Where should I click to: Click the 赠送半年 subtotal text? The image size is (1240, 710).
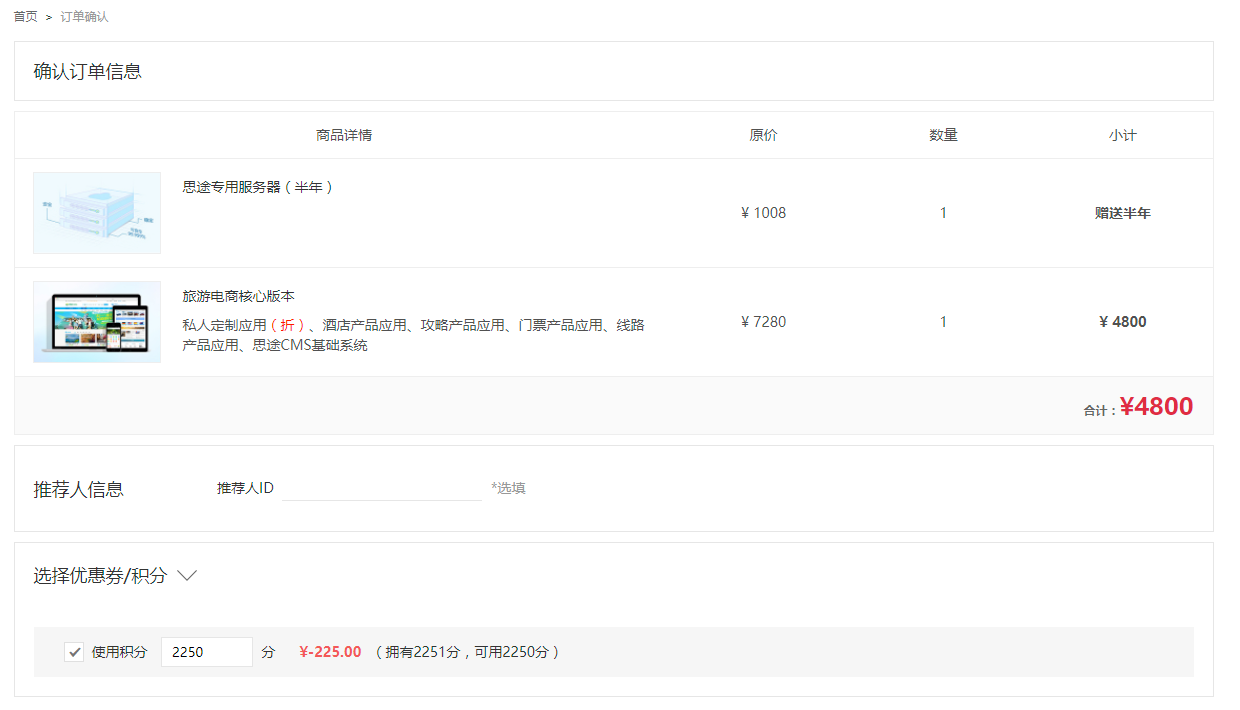click(x=1122, y=213)
